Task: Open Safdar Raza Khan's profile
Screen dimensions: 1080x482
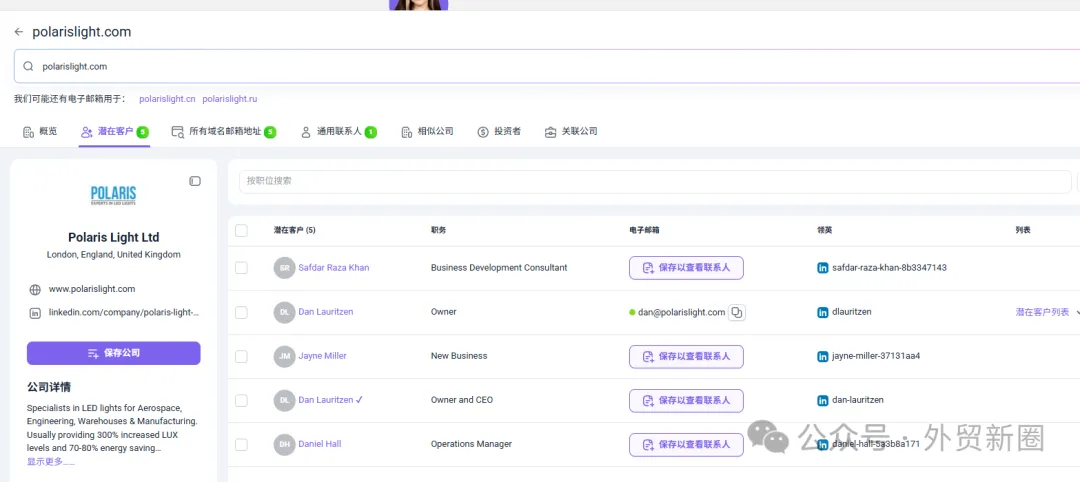Action: (333, 268)
